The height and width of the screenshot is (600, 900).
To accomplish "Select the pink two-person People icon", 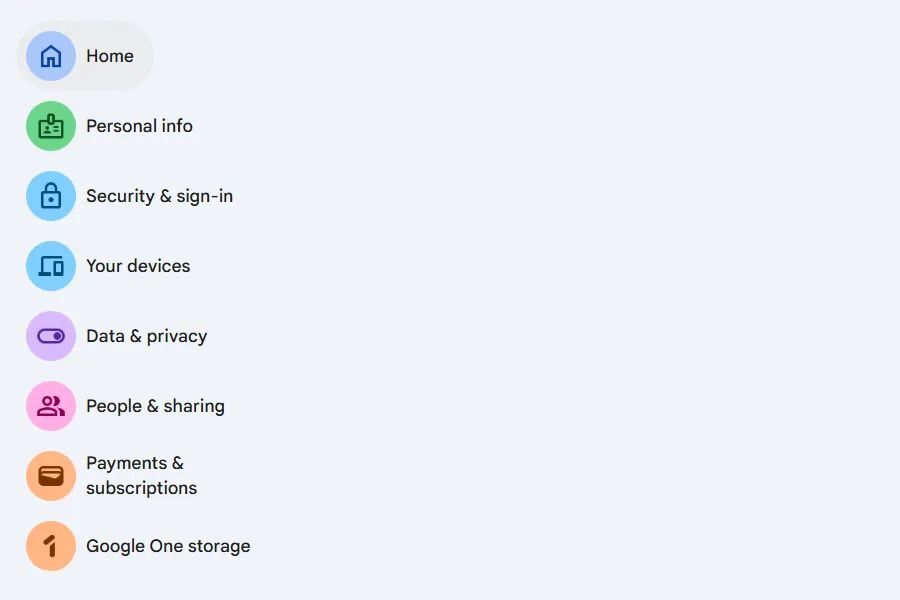I will tap(51, 406).
